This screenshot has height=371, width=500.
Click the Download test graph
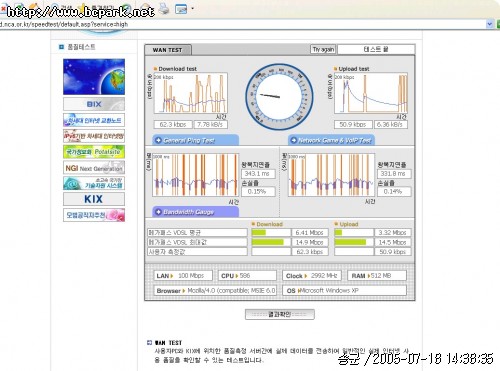pos(191,93)
